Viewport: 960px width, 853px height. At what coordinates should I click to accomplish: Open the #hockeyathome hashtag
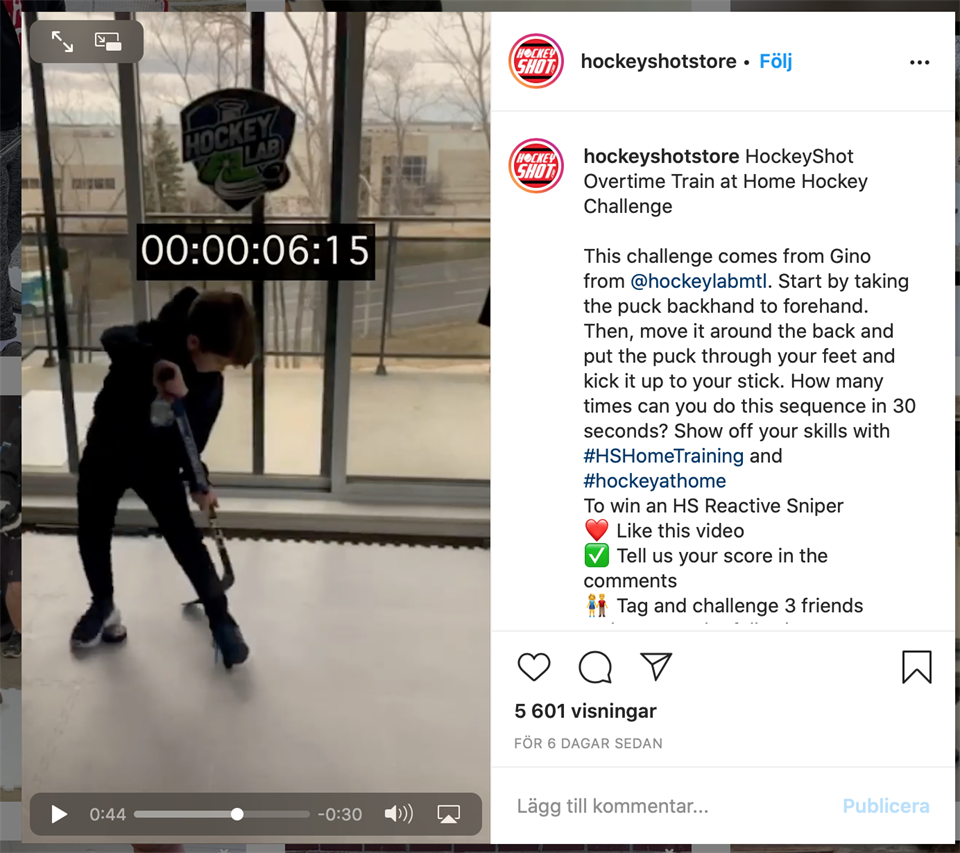[654, 481]
